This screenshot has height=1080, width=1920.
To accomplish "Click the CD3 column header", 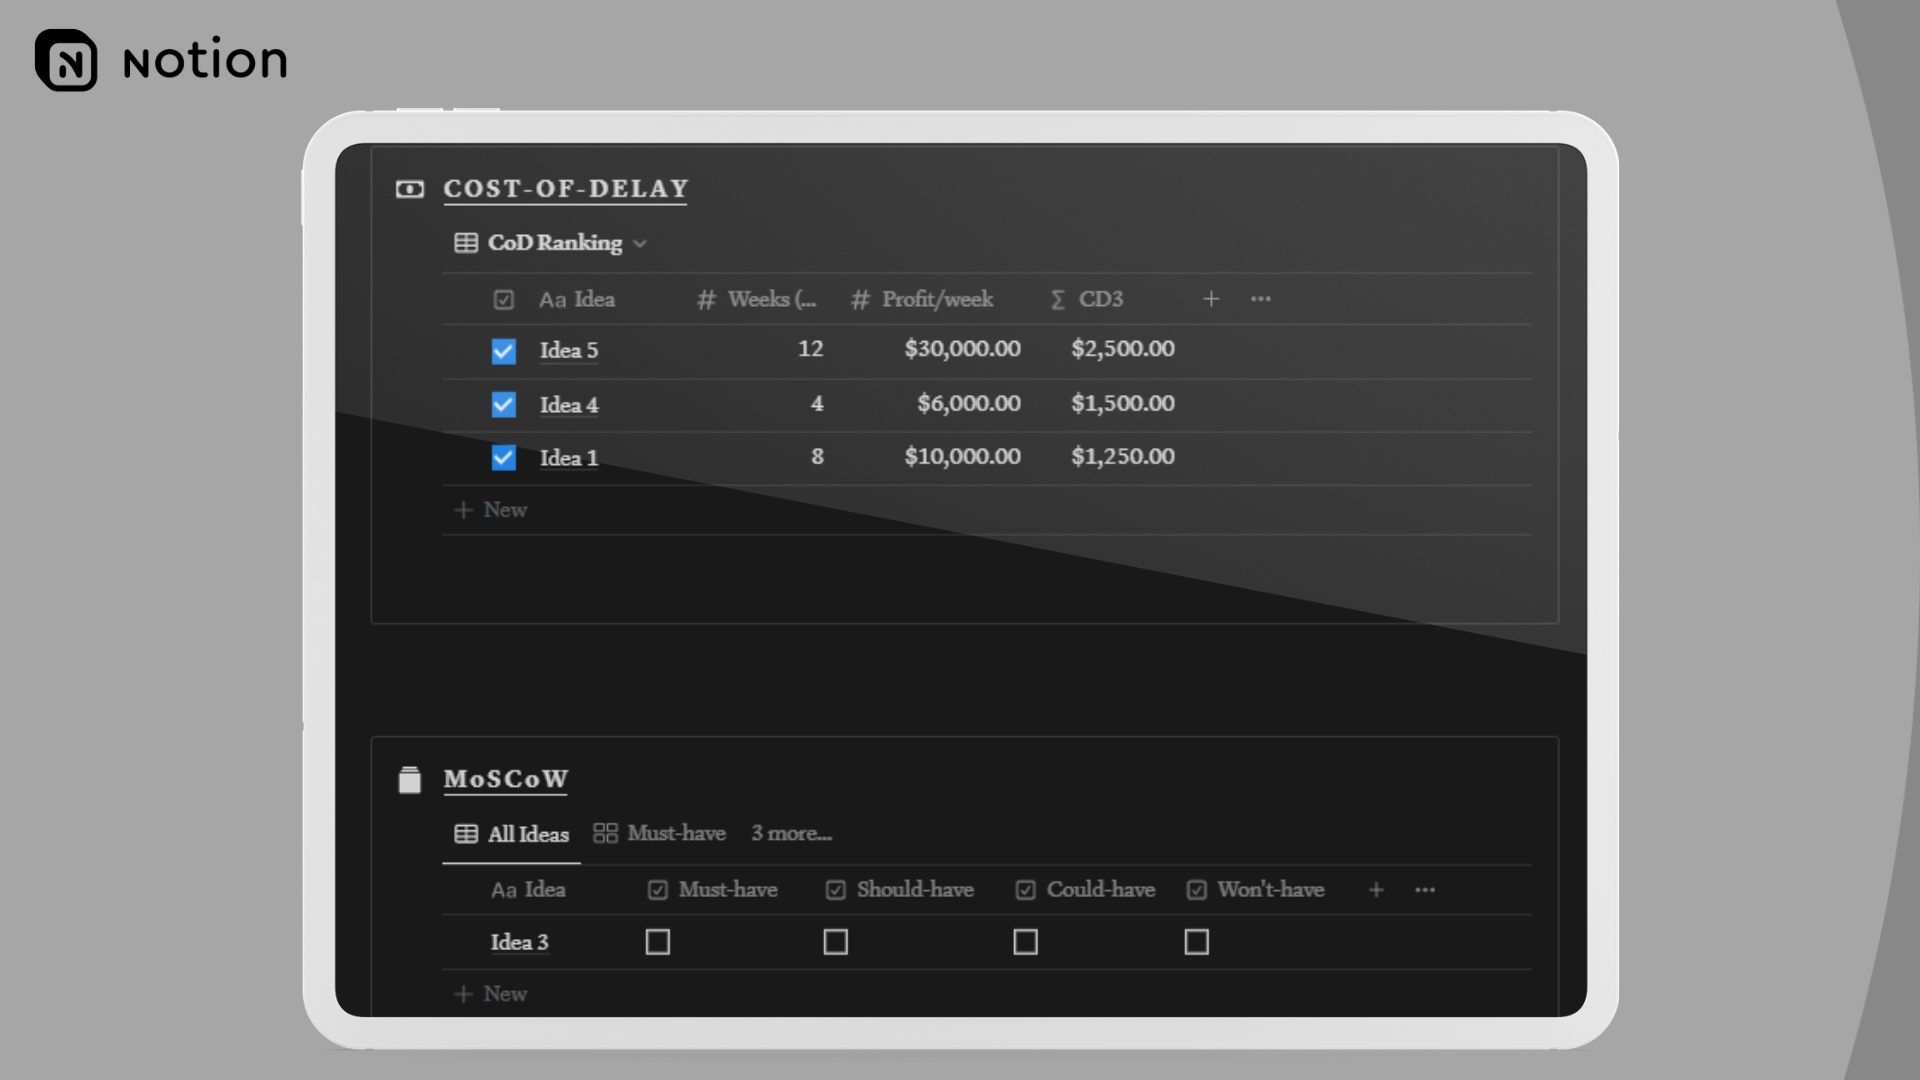I will pyautogui.click(x=1087, y=299).
